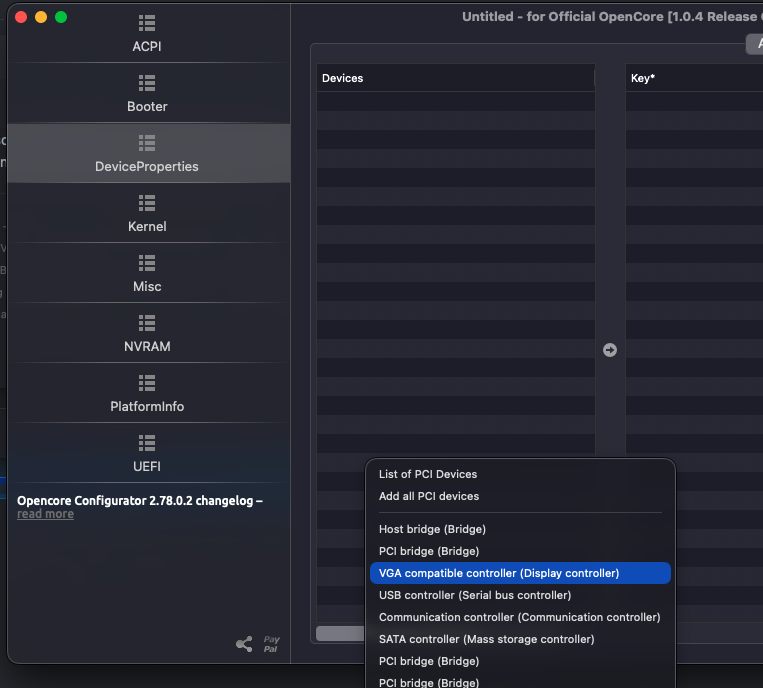Click the Devices column header
Image resolution: width=763 pixels, height=688 pixels.
click(455, 78)
